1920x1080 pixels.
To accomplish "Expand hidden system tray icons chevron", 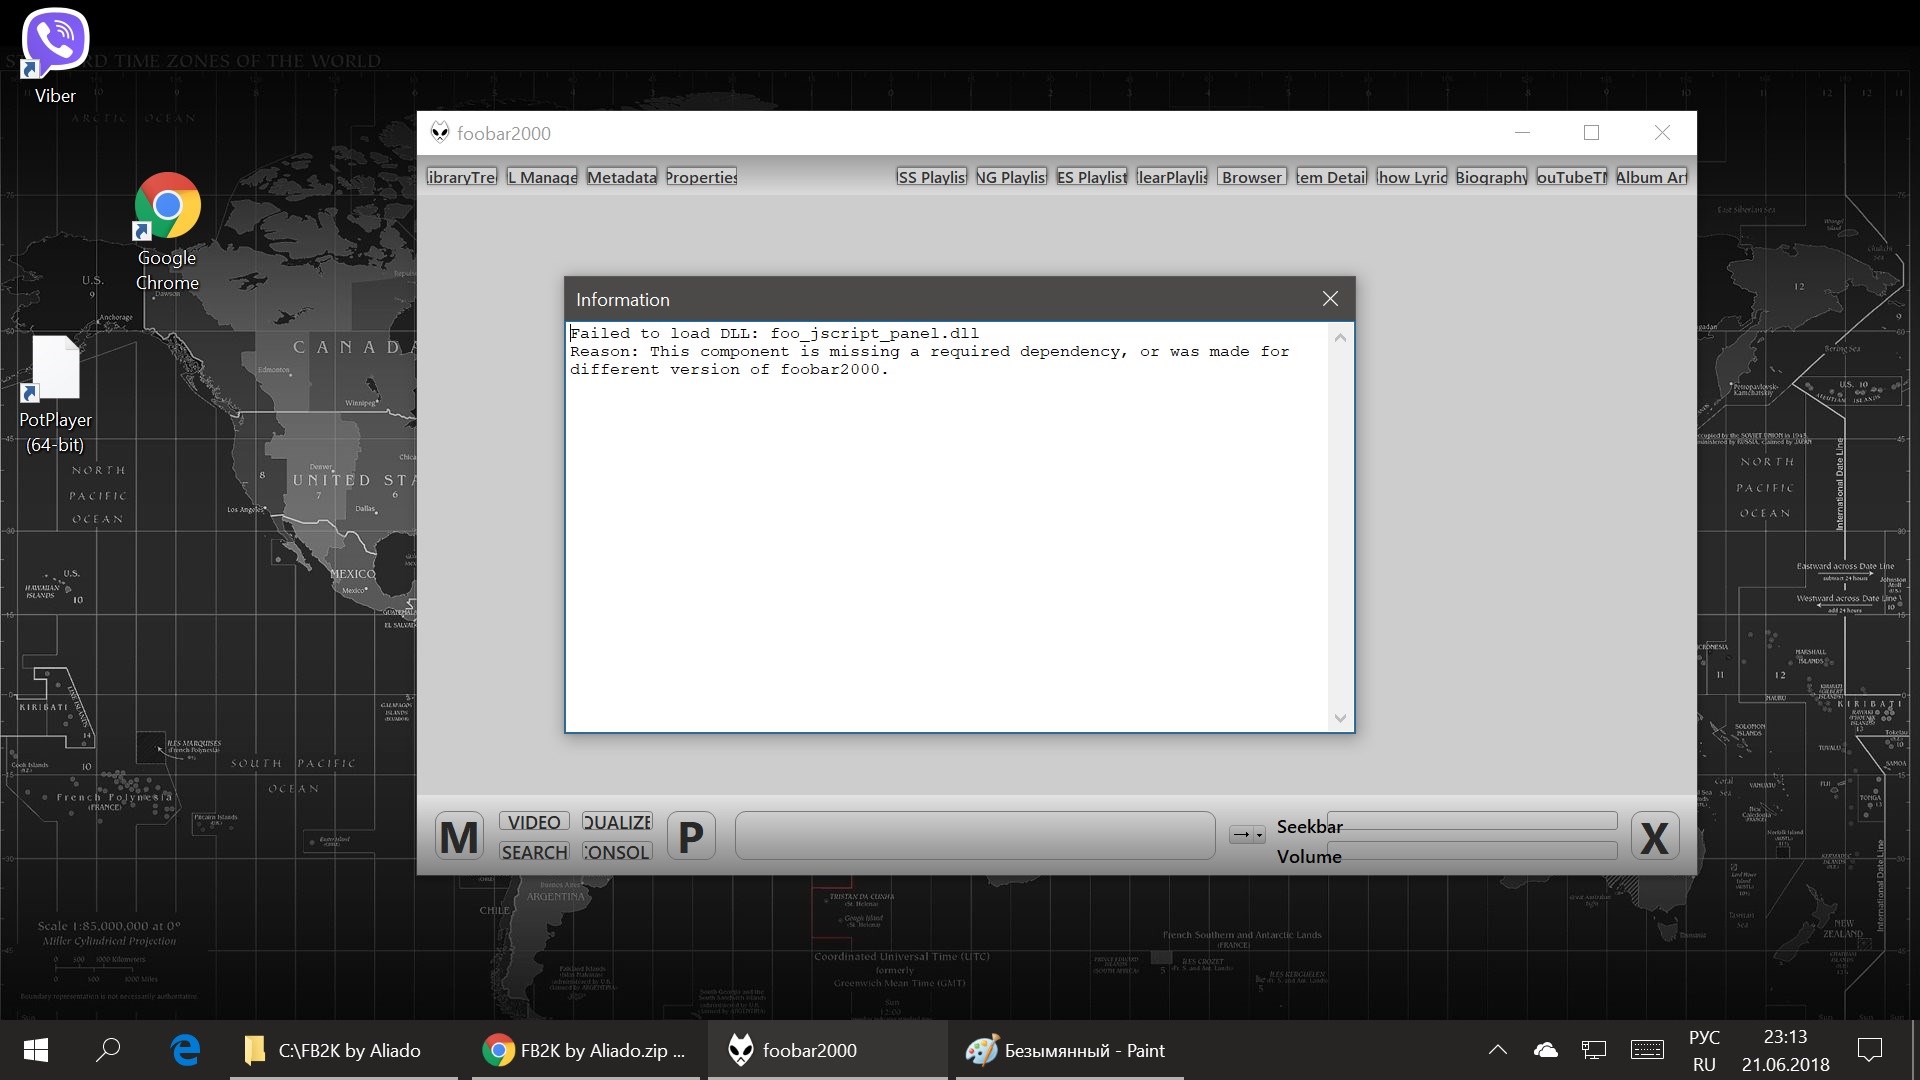I will (x=1497, y=1050).
